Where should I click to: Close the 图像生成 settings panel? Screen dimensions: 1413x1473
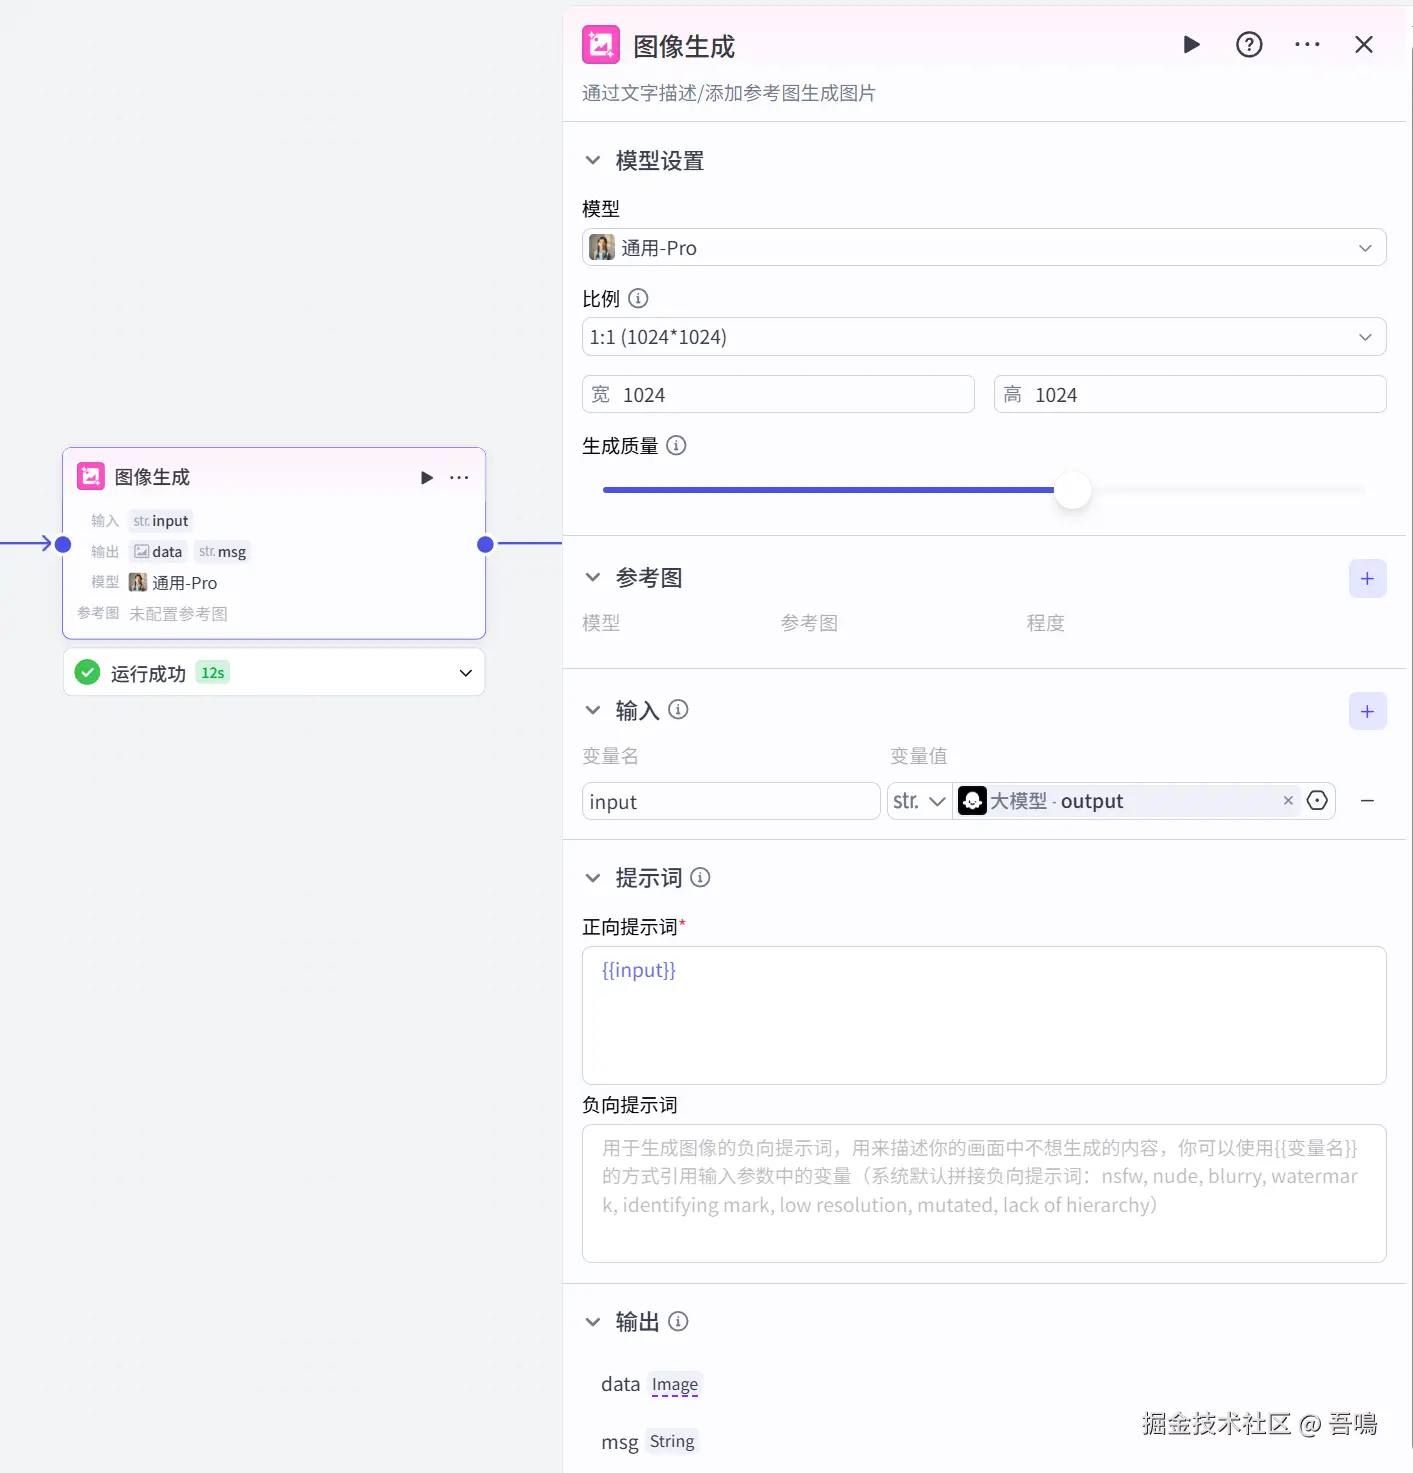[x=1364, y=45]
